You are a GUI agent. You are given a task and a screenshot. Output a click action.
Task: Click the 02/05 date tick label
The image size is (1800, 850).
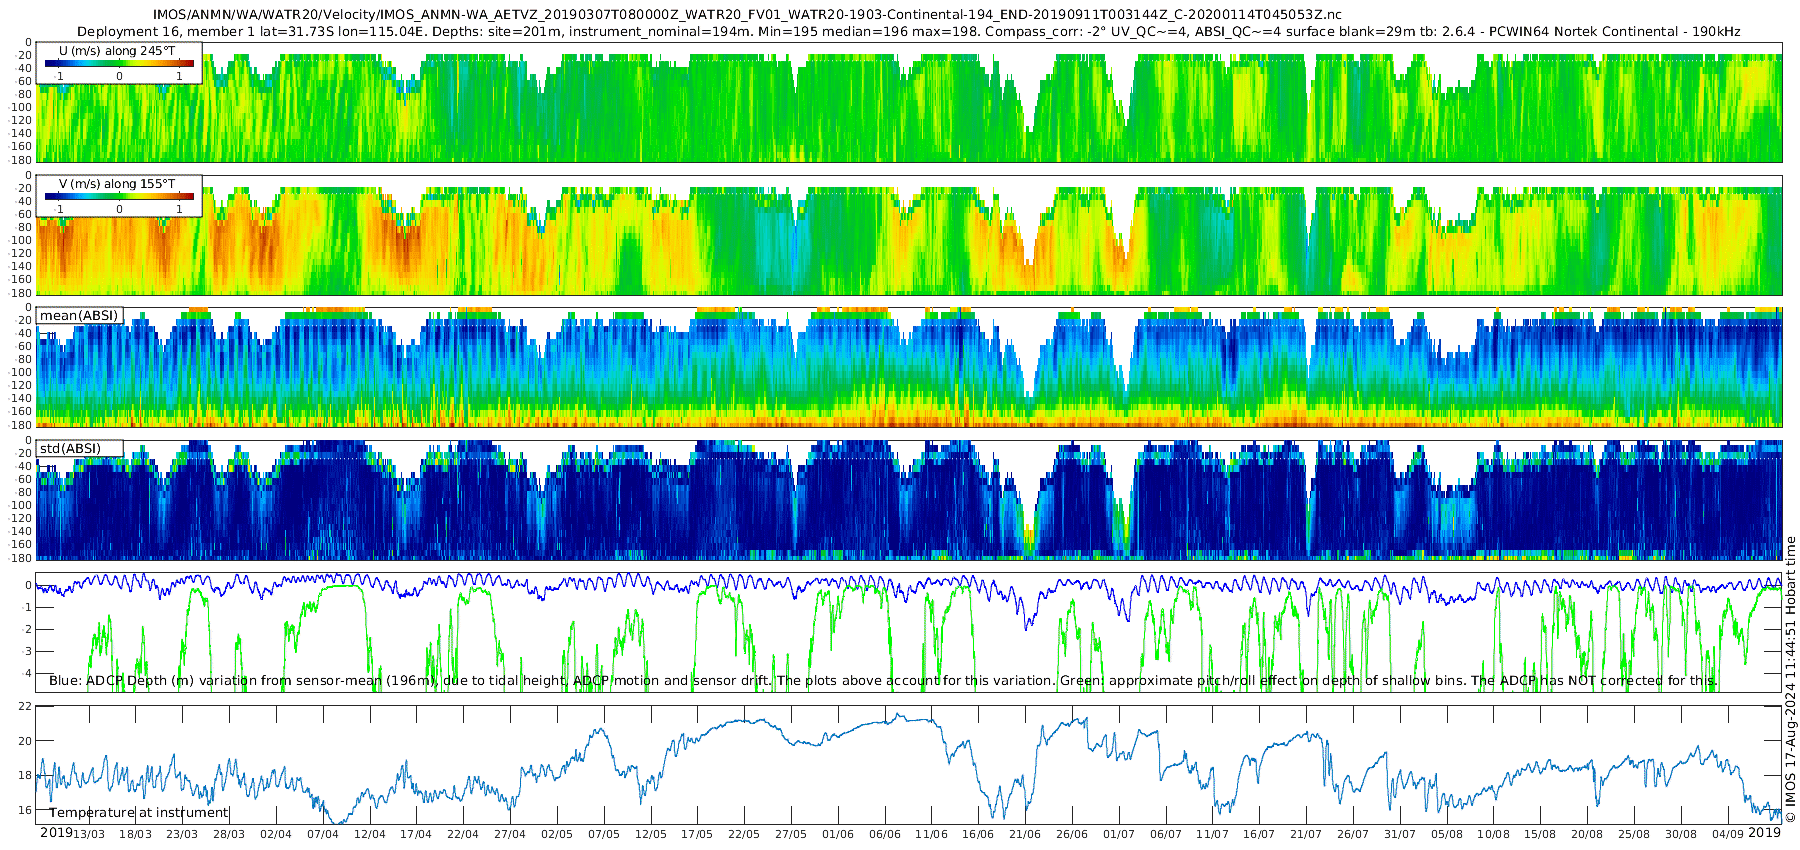[557, 834]
